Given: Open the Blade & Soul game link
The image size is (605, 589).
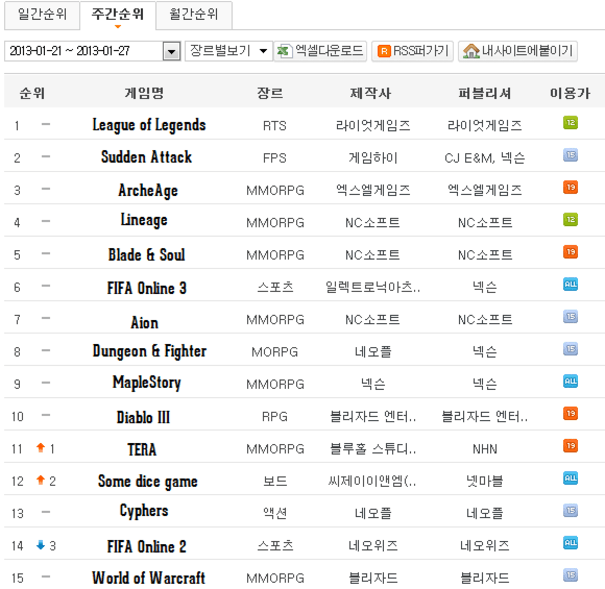Looking at the screenshot, I should (147, 255).
